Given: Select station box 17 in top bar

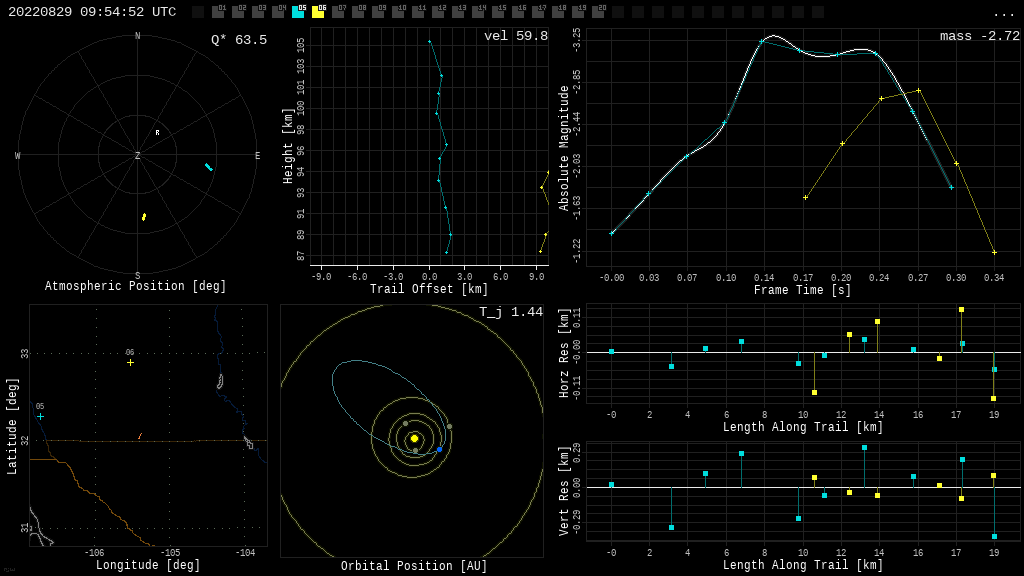Looking at the screenshot, I should [x=538, y=12].
